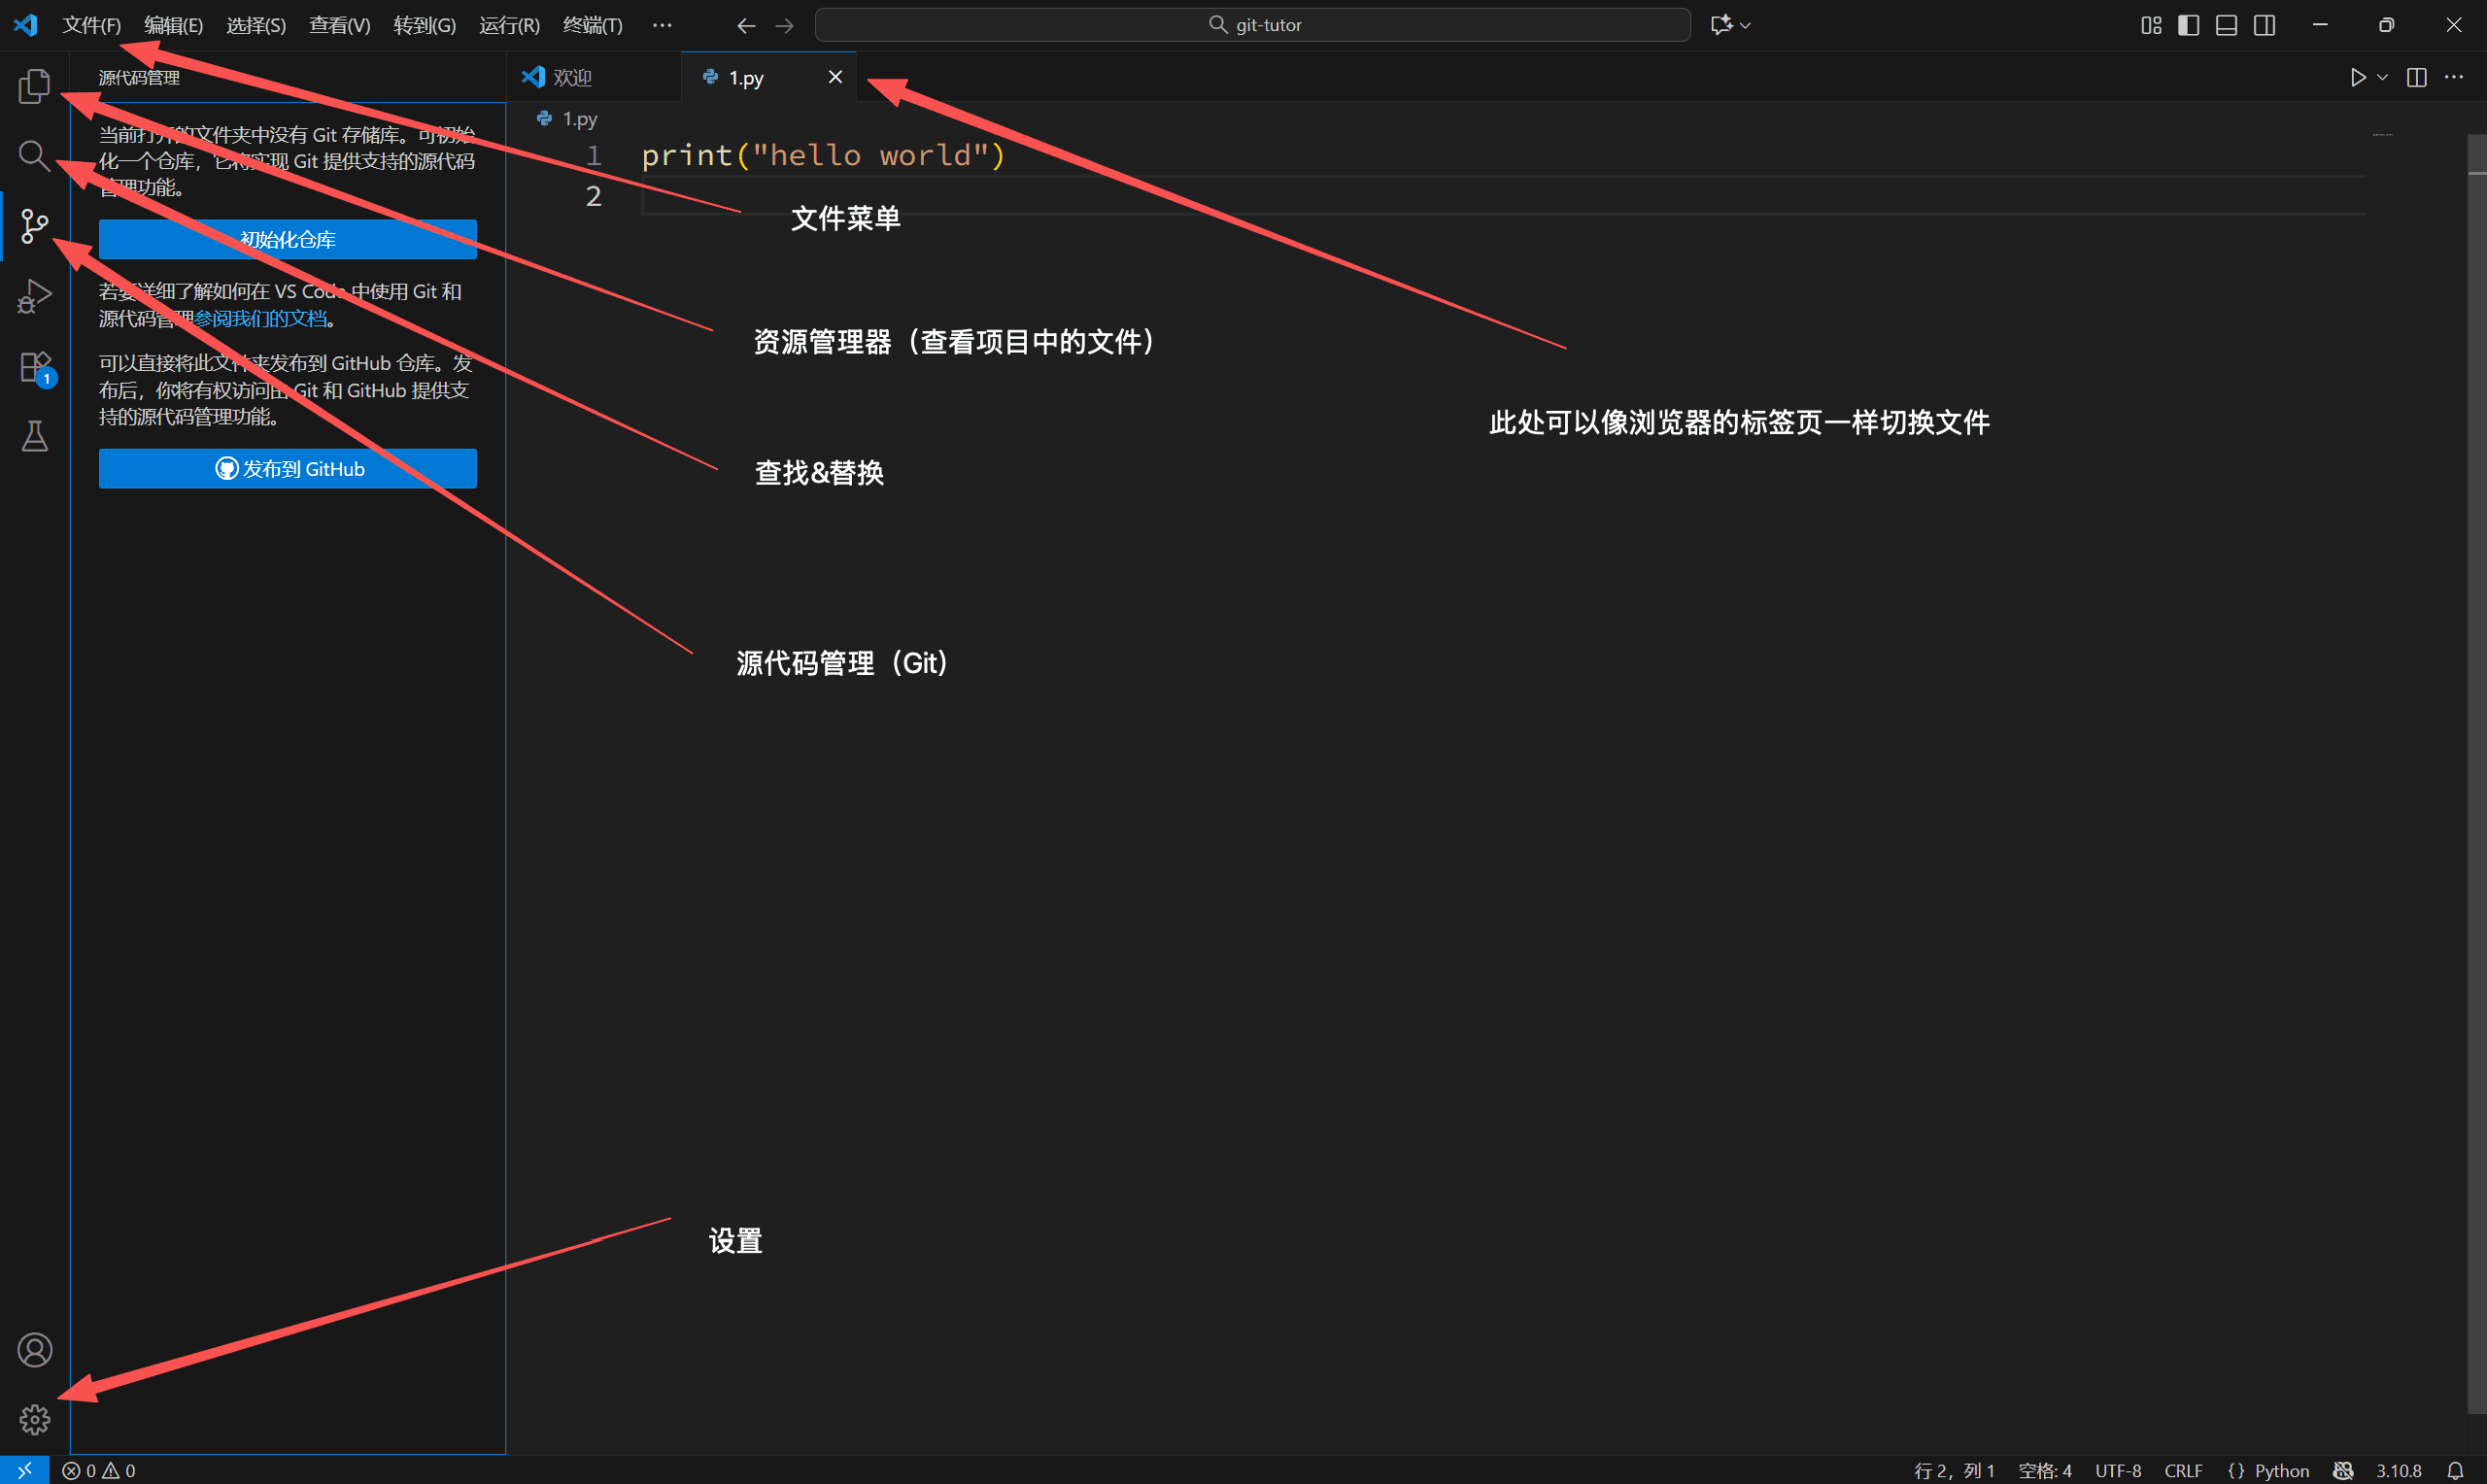Click the git-tutor command center search box
Screen dimensions: 2487x1484
(x=1252, y=25)
